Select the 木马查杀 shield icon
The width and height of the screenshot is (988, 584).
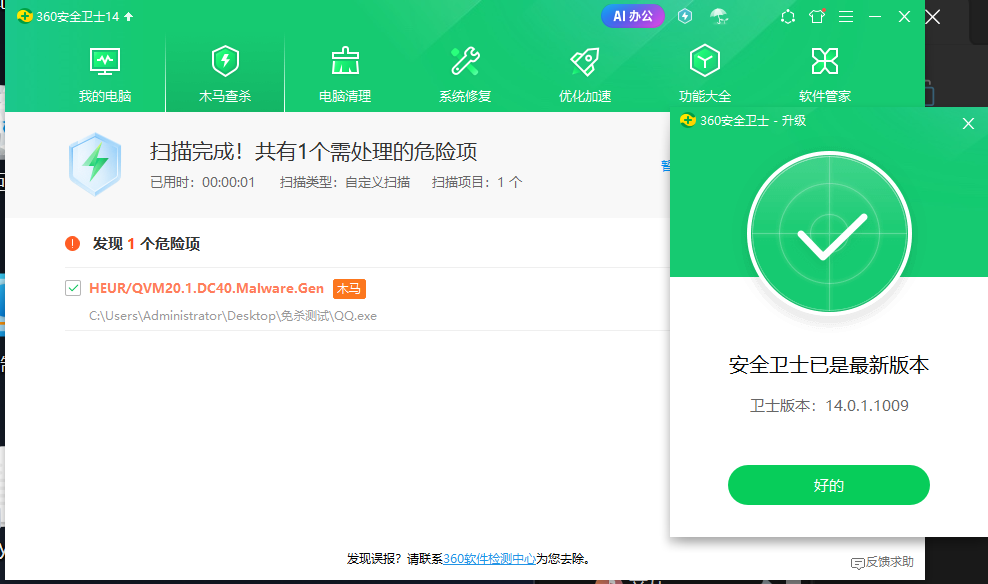pos(225,62)
